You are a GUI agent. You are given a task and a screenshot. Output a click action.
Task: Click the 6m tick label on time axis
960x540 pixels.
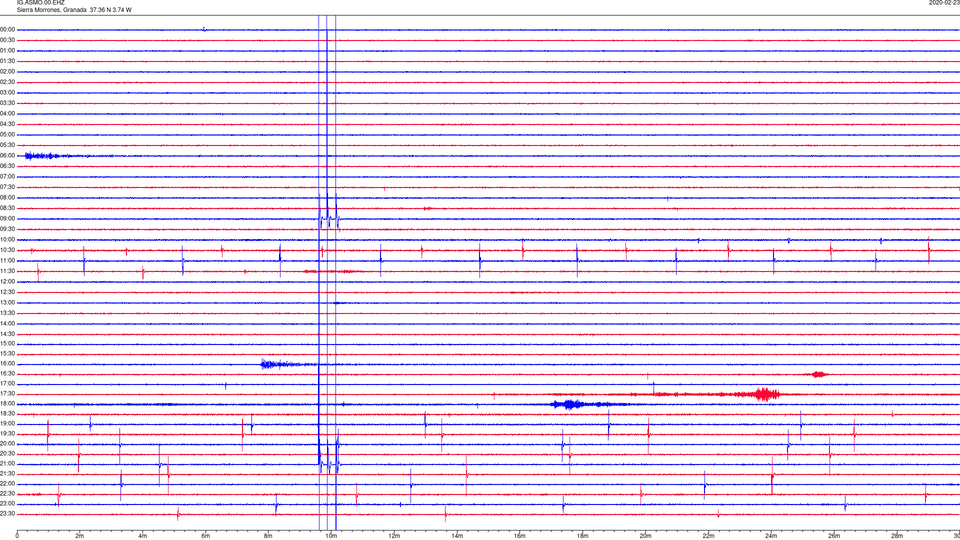[x=206, y=536]
